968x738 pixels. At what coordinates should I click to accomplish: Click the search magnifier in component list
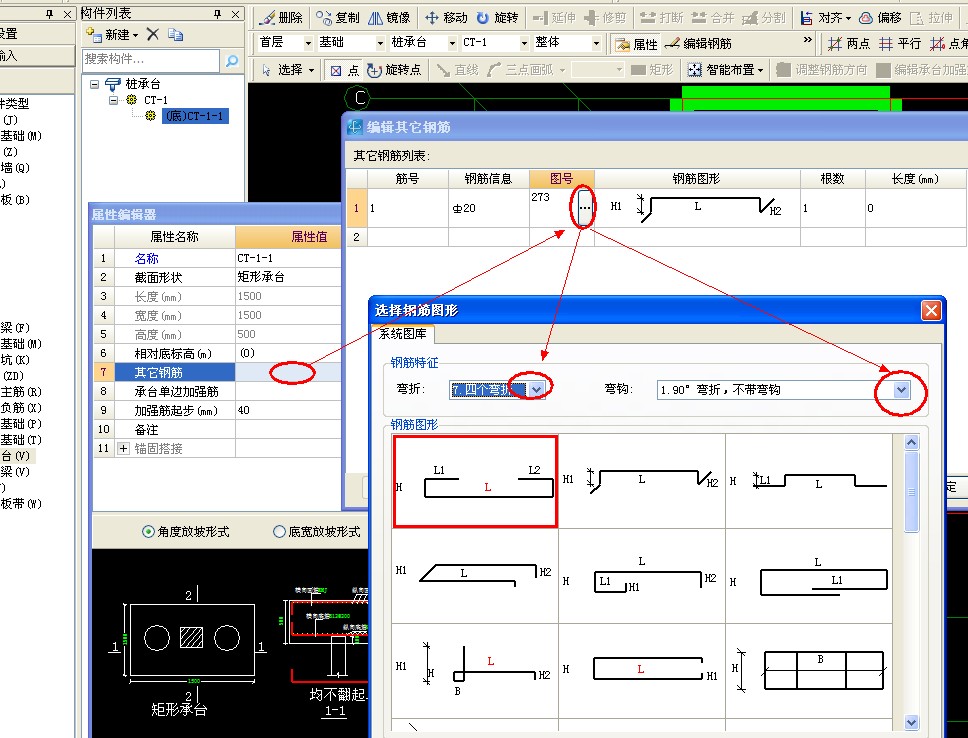pyautogui.click(x=232, y=61)
